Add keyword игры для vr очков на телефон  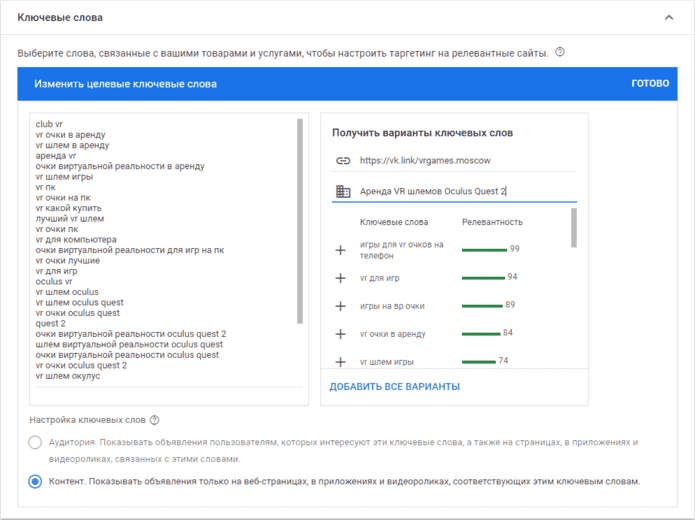coord(340,250)
